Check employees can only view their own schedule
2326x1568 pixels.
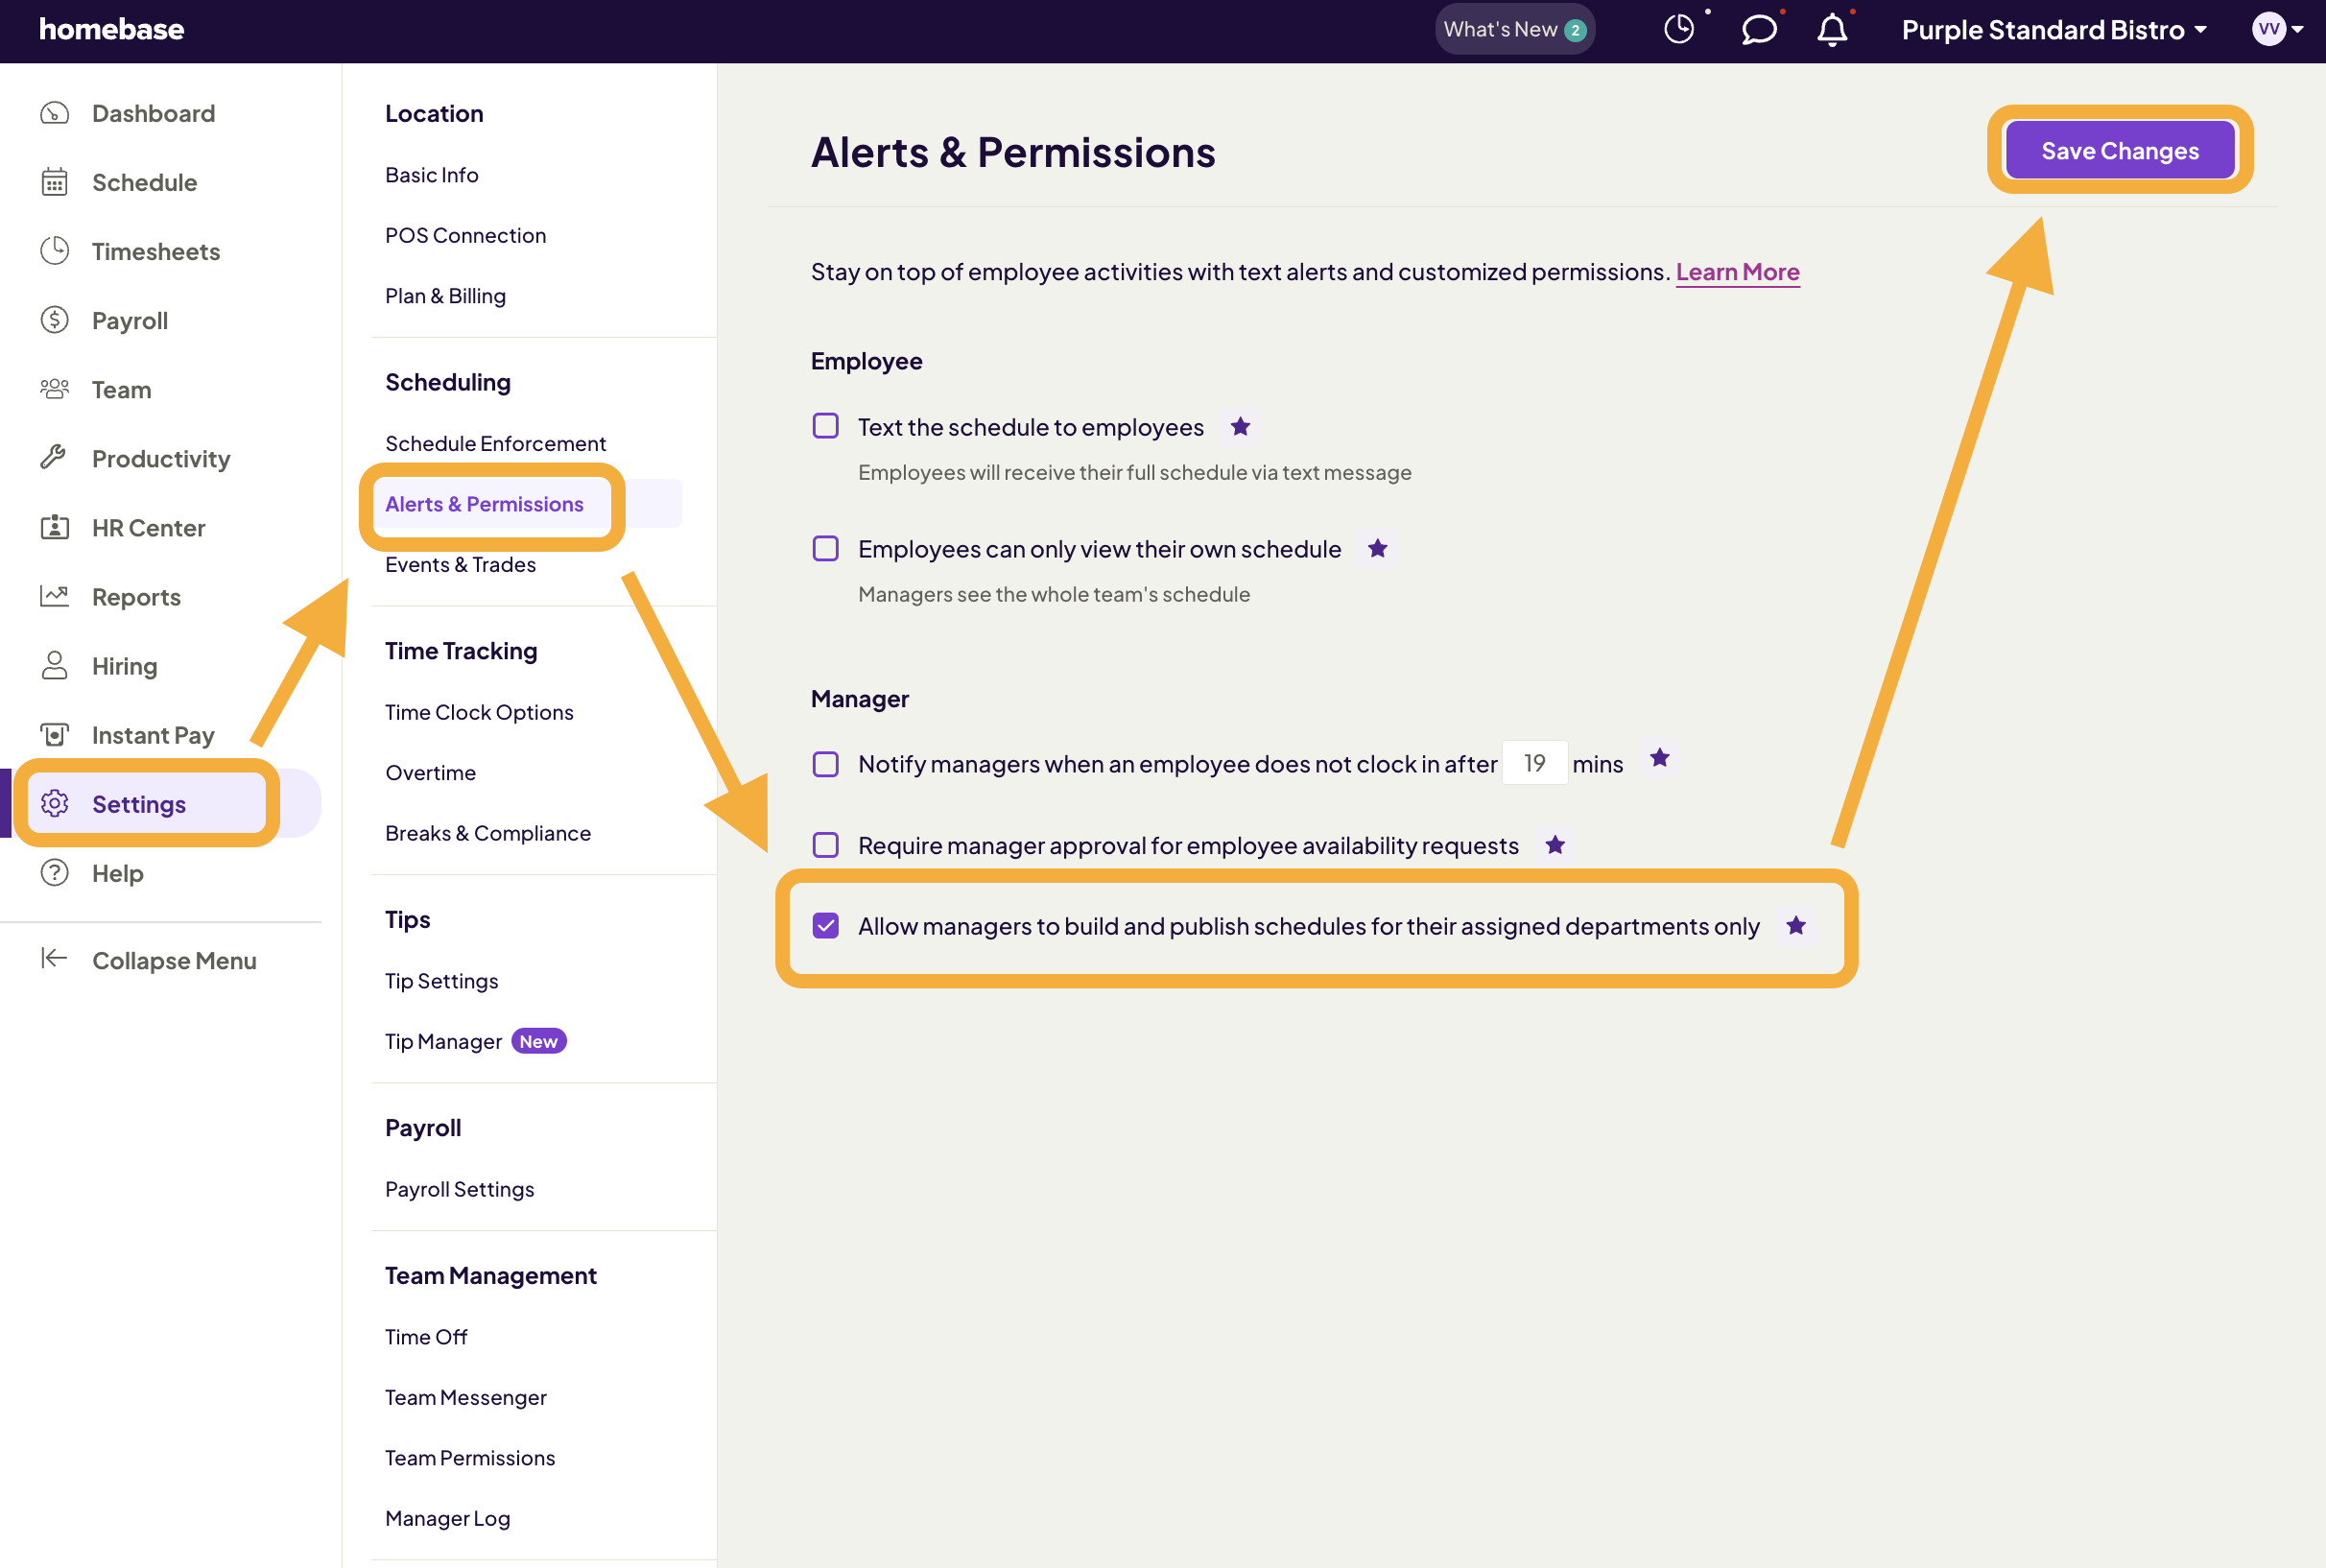(825, 548)
